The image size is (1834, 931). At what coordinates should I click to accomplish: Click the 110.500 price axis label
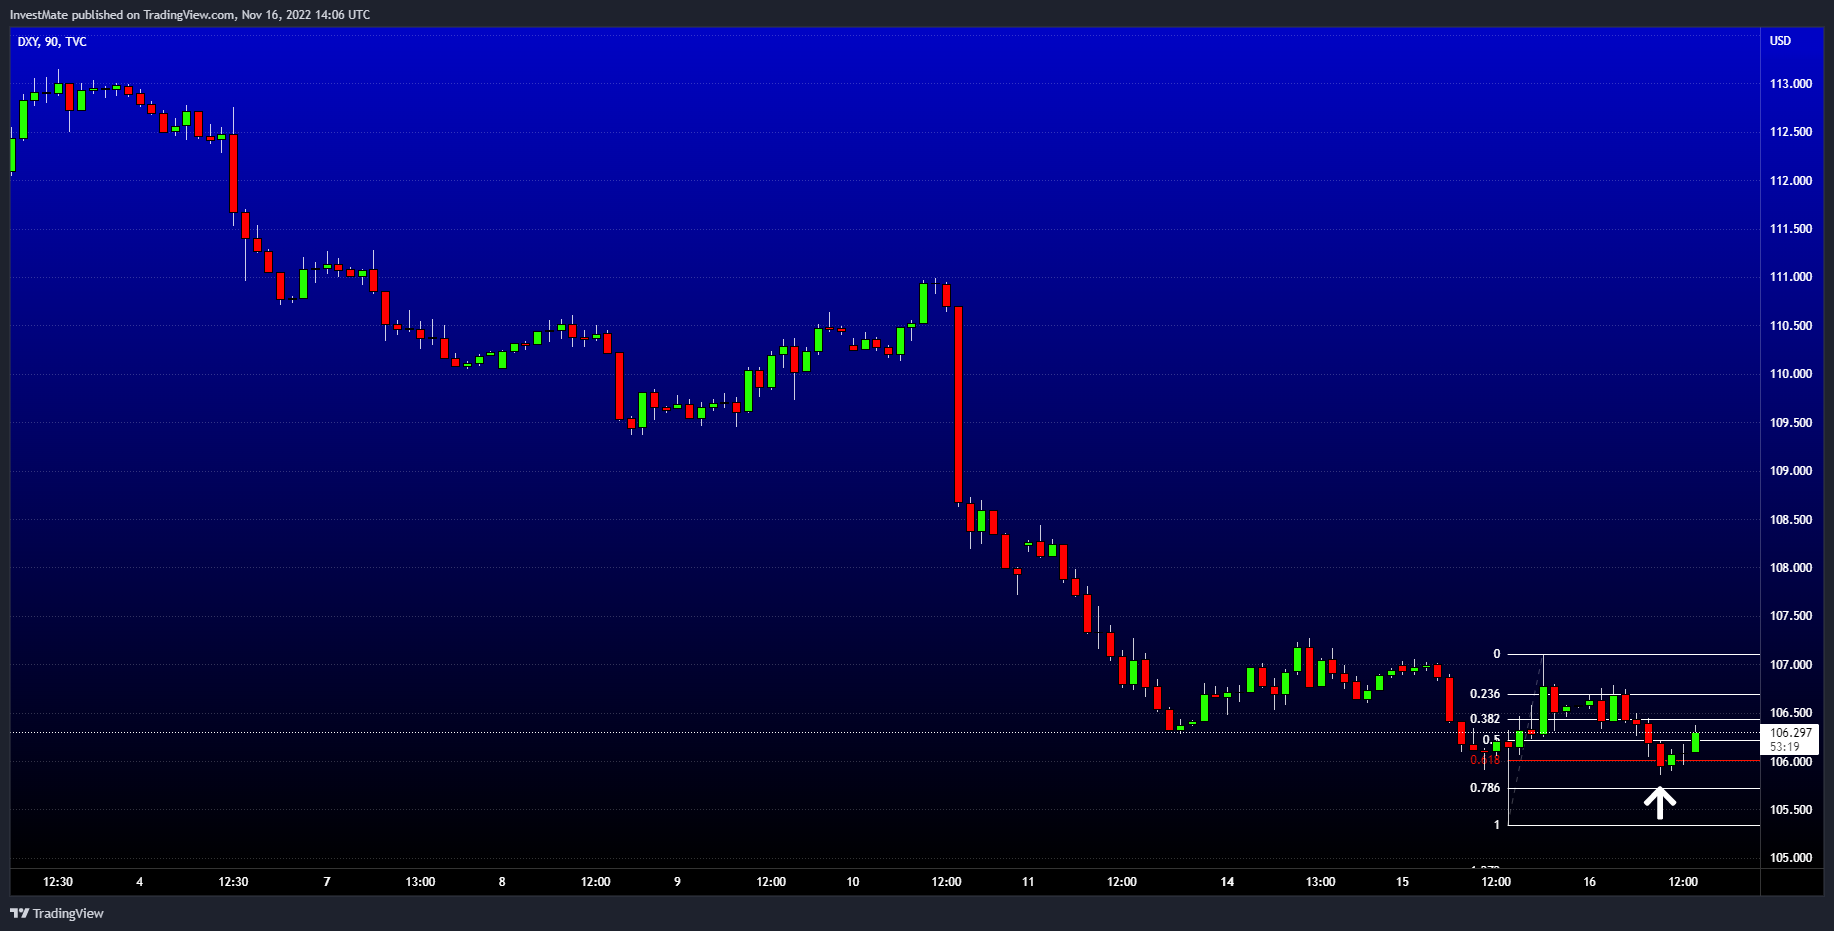[x=1790, y=326]
